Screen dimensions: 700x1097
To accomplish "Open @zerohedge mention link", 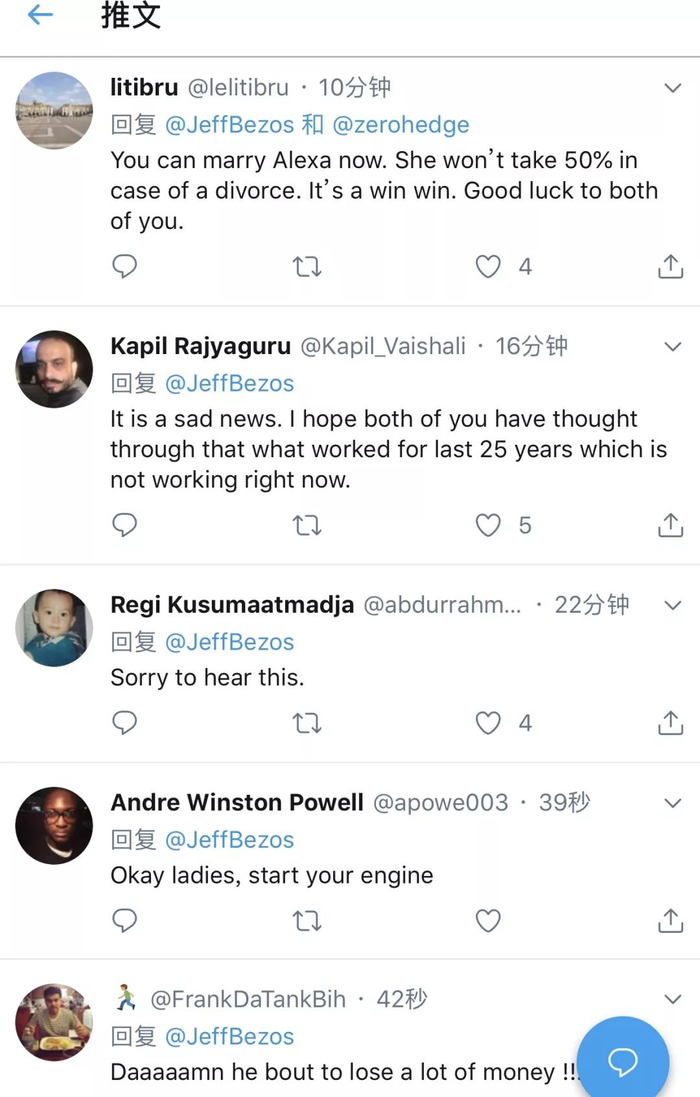I will click(400, 125).
